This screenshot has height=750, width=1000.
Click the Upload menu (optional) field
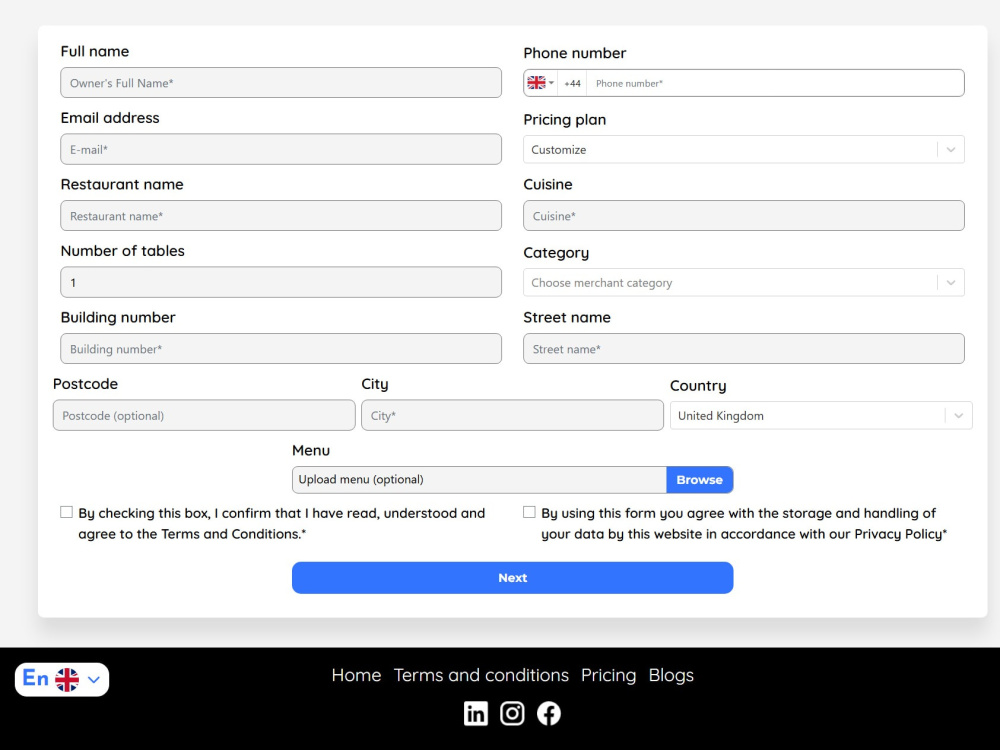pyautogui.click(x=479, y=480)
